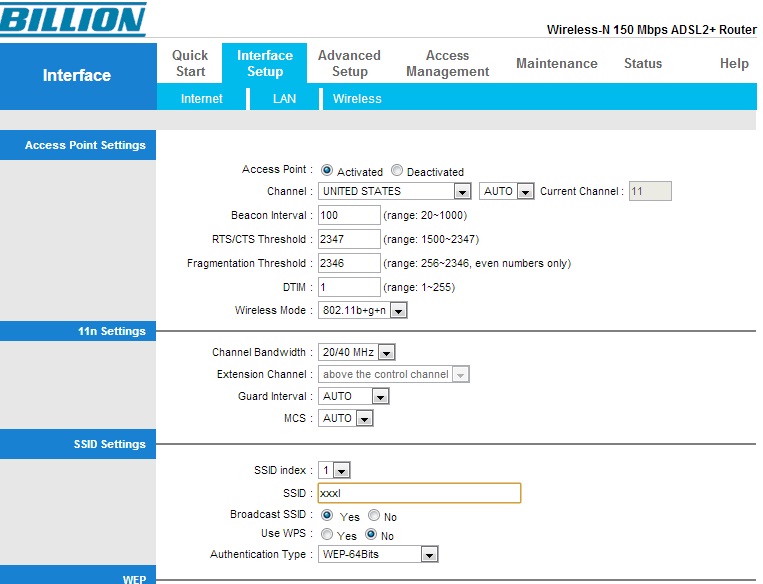This screenshot has height=584, width=763.
Task: Open the Internet sub-menu
Action: (201, 99)
